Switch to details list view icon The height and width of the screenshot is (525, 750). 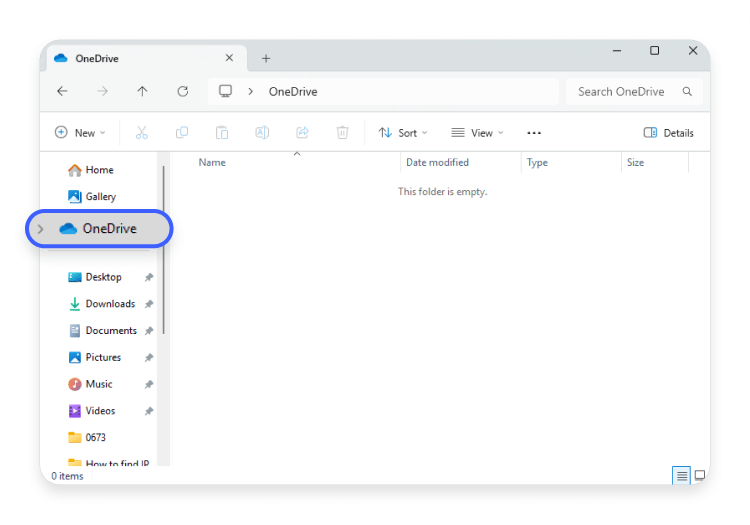click(x=682, y=475)
